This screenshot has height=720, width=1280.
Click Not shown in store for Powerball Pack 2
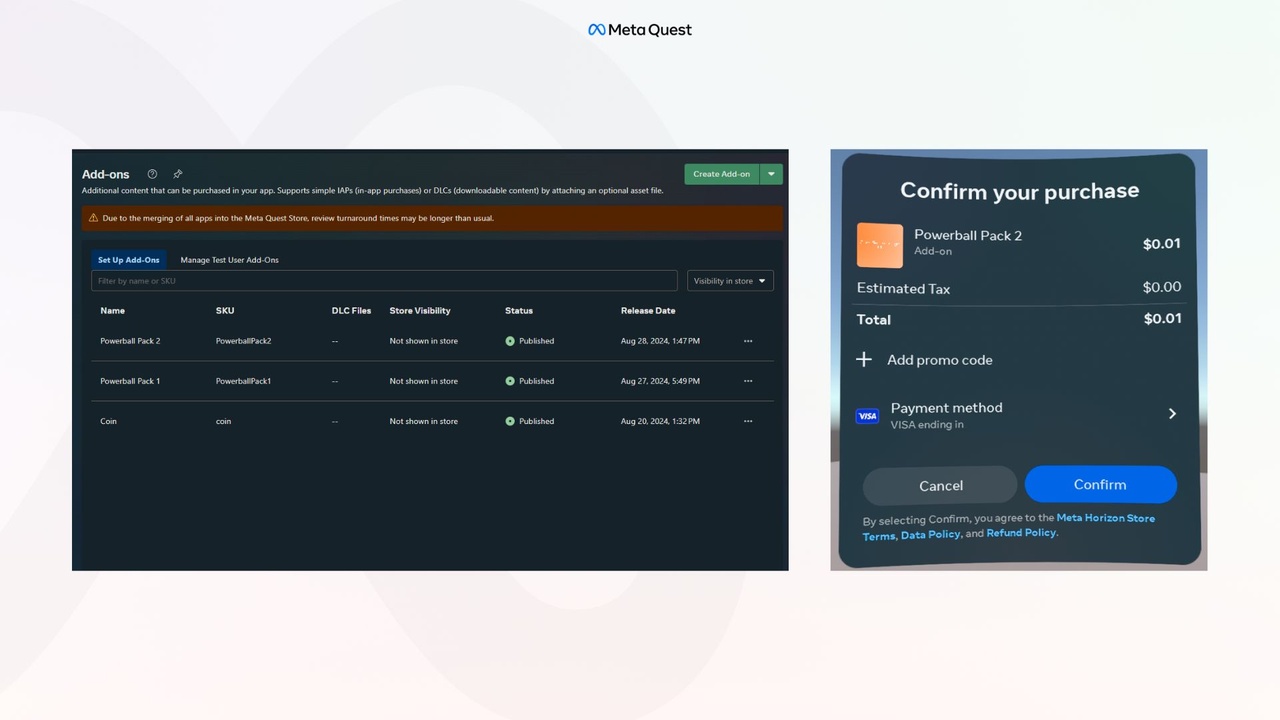pyautogui.click(x=424, y=341)
